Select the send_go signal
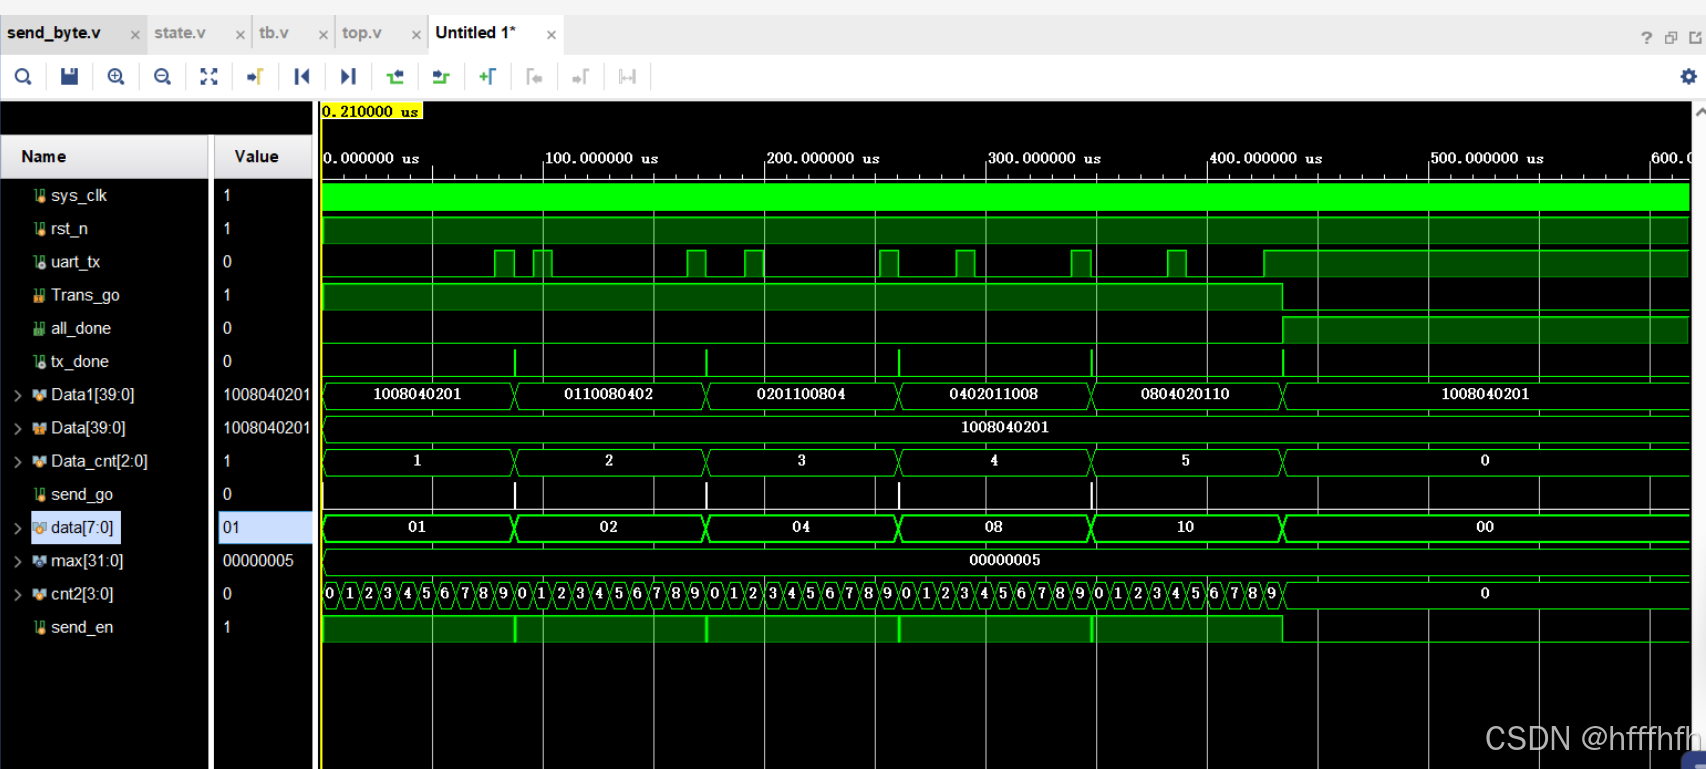This screenshot has height=769, width=1706. [82, 494]
